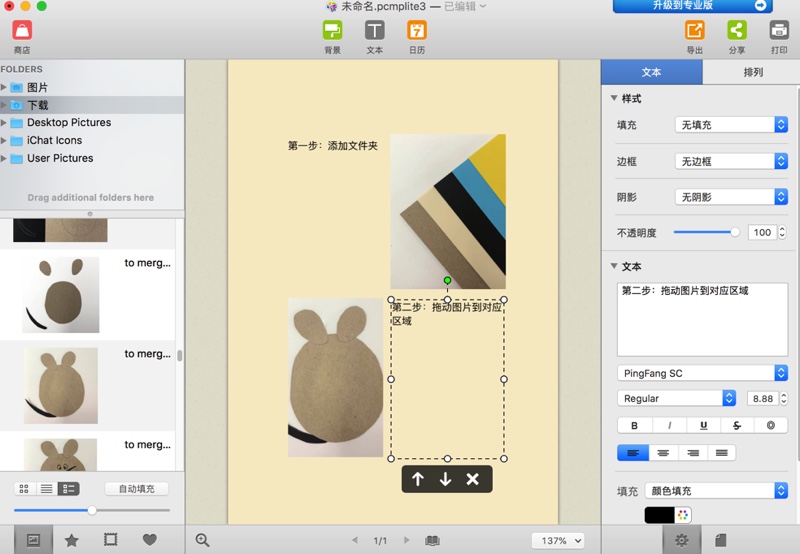Screen dimensions: 800x554
Task: Expand the 图片 folder
Action: [4, 87]
